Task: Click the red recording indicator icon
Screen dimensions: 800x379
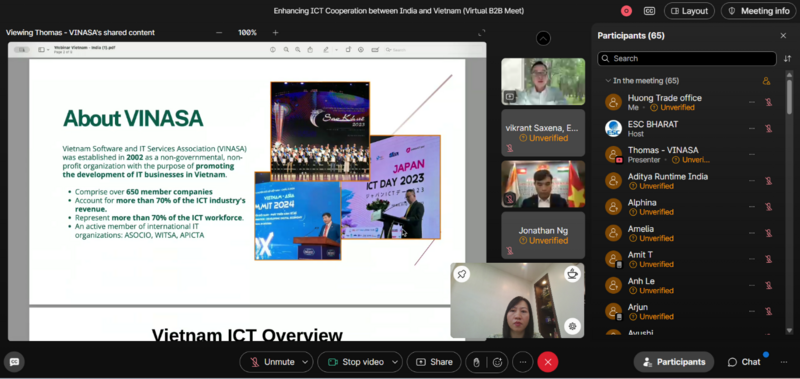Action: click(x=626, y=11)
